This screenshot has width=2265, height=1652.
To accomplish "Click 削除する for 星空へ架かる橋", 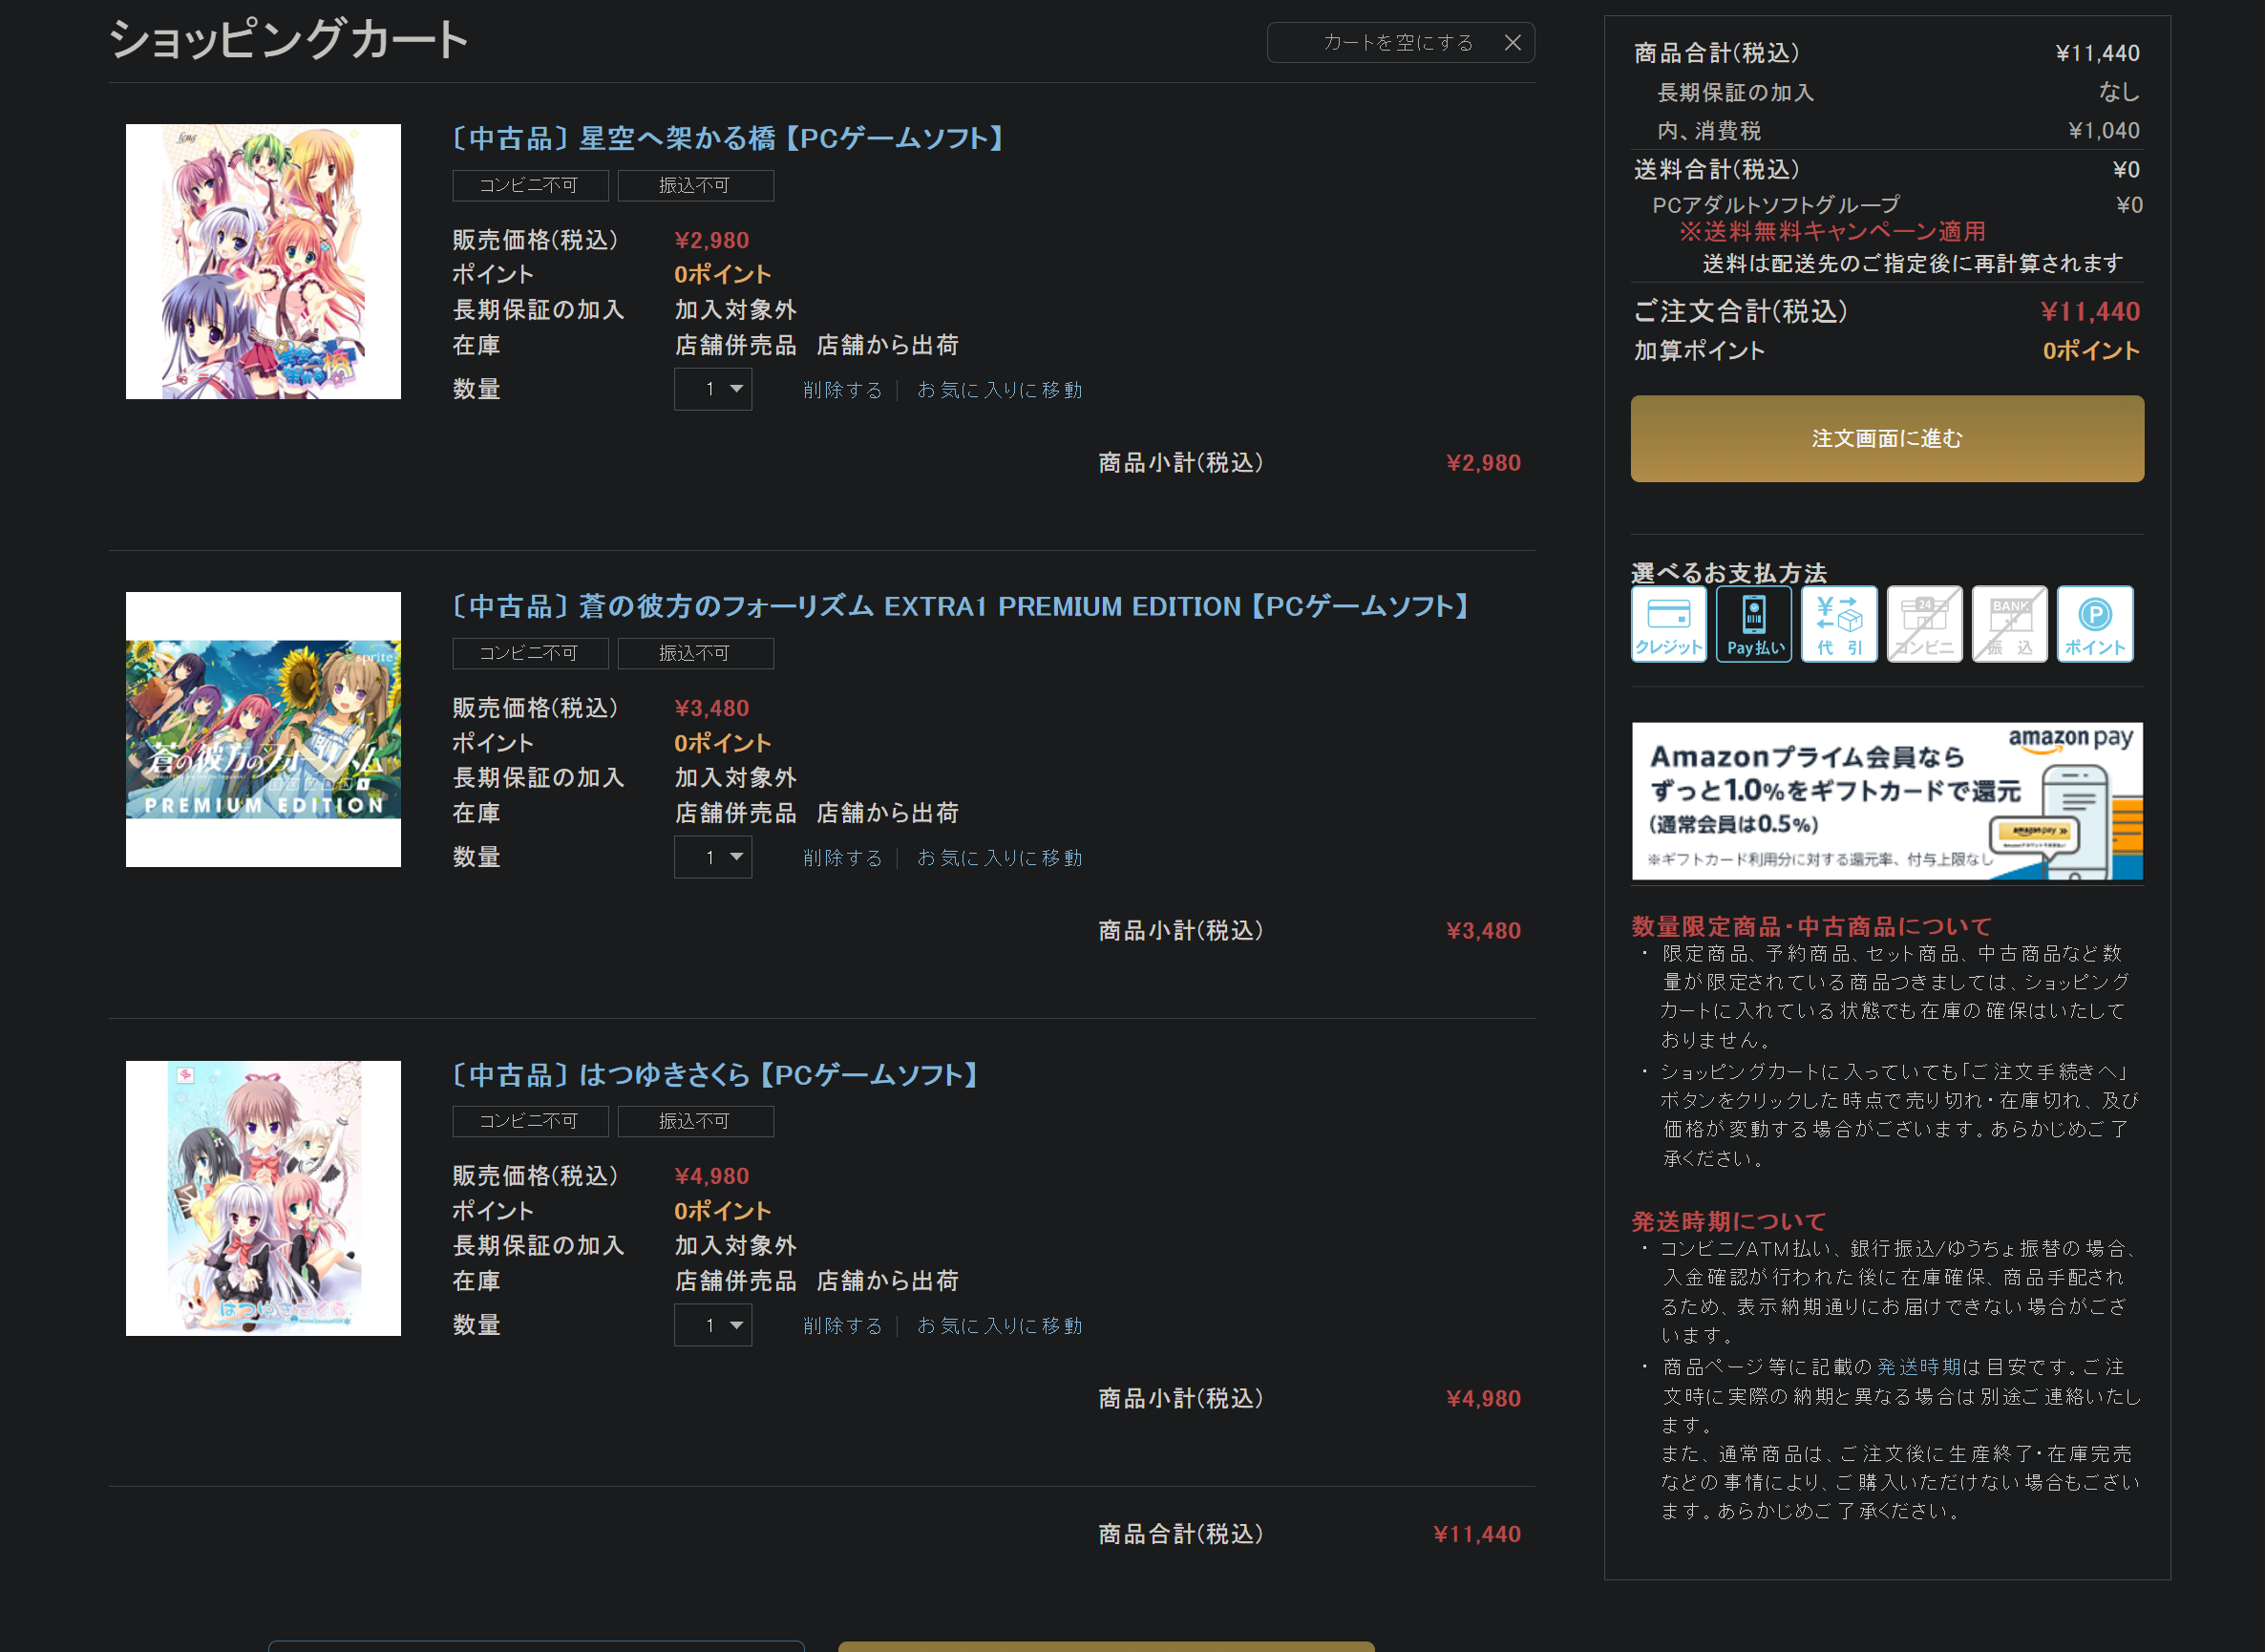I will click(843, 390).
